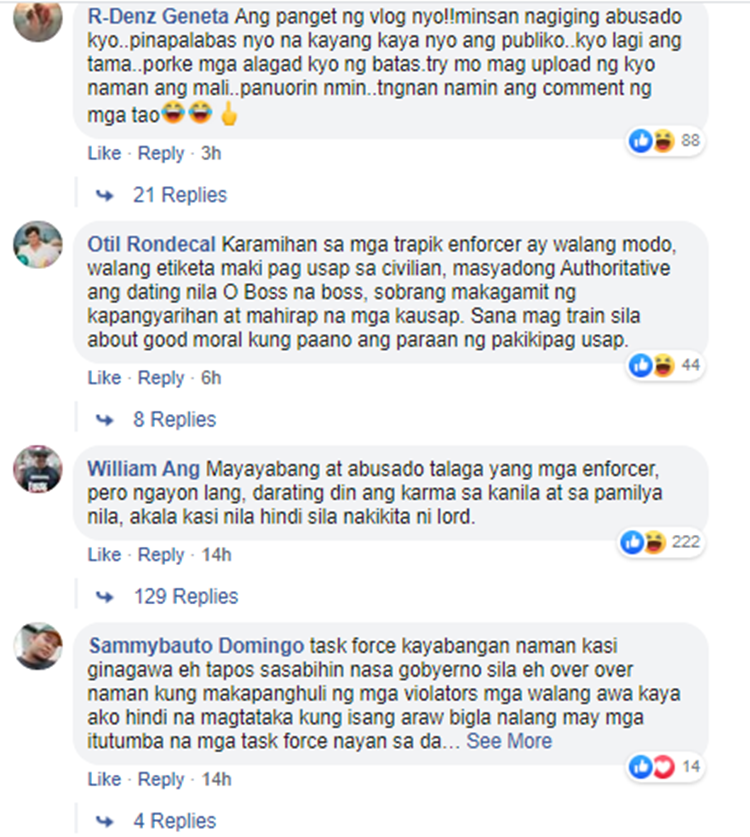This screenshot has height=837, width=750.
Task: Click the like reaction icon on R-Denz Geneta's comment
Action: pyautogui.click(x=641, y=141)
